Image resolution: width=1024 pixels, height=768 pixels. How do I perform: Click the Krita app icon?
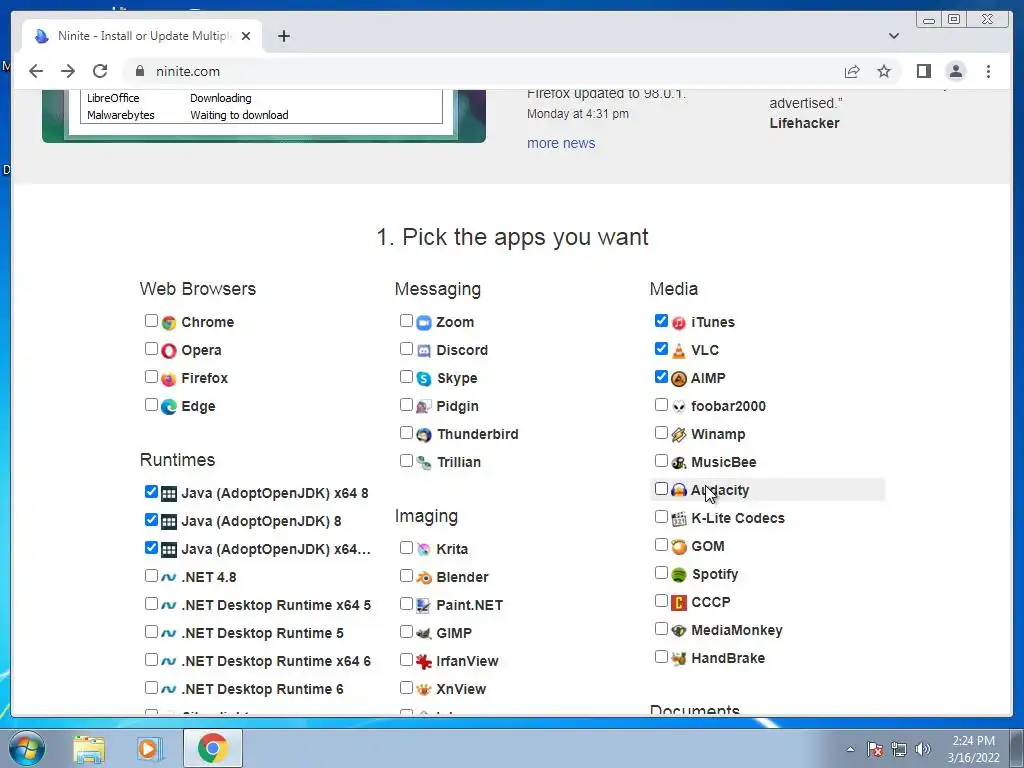(x=424, y=549)
